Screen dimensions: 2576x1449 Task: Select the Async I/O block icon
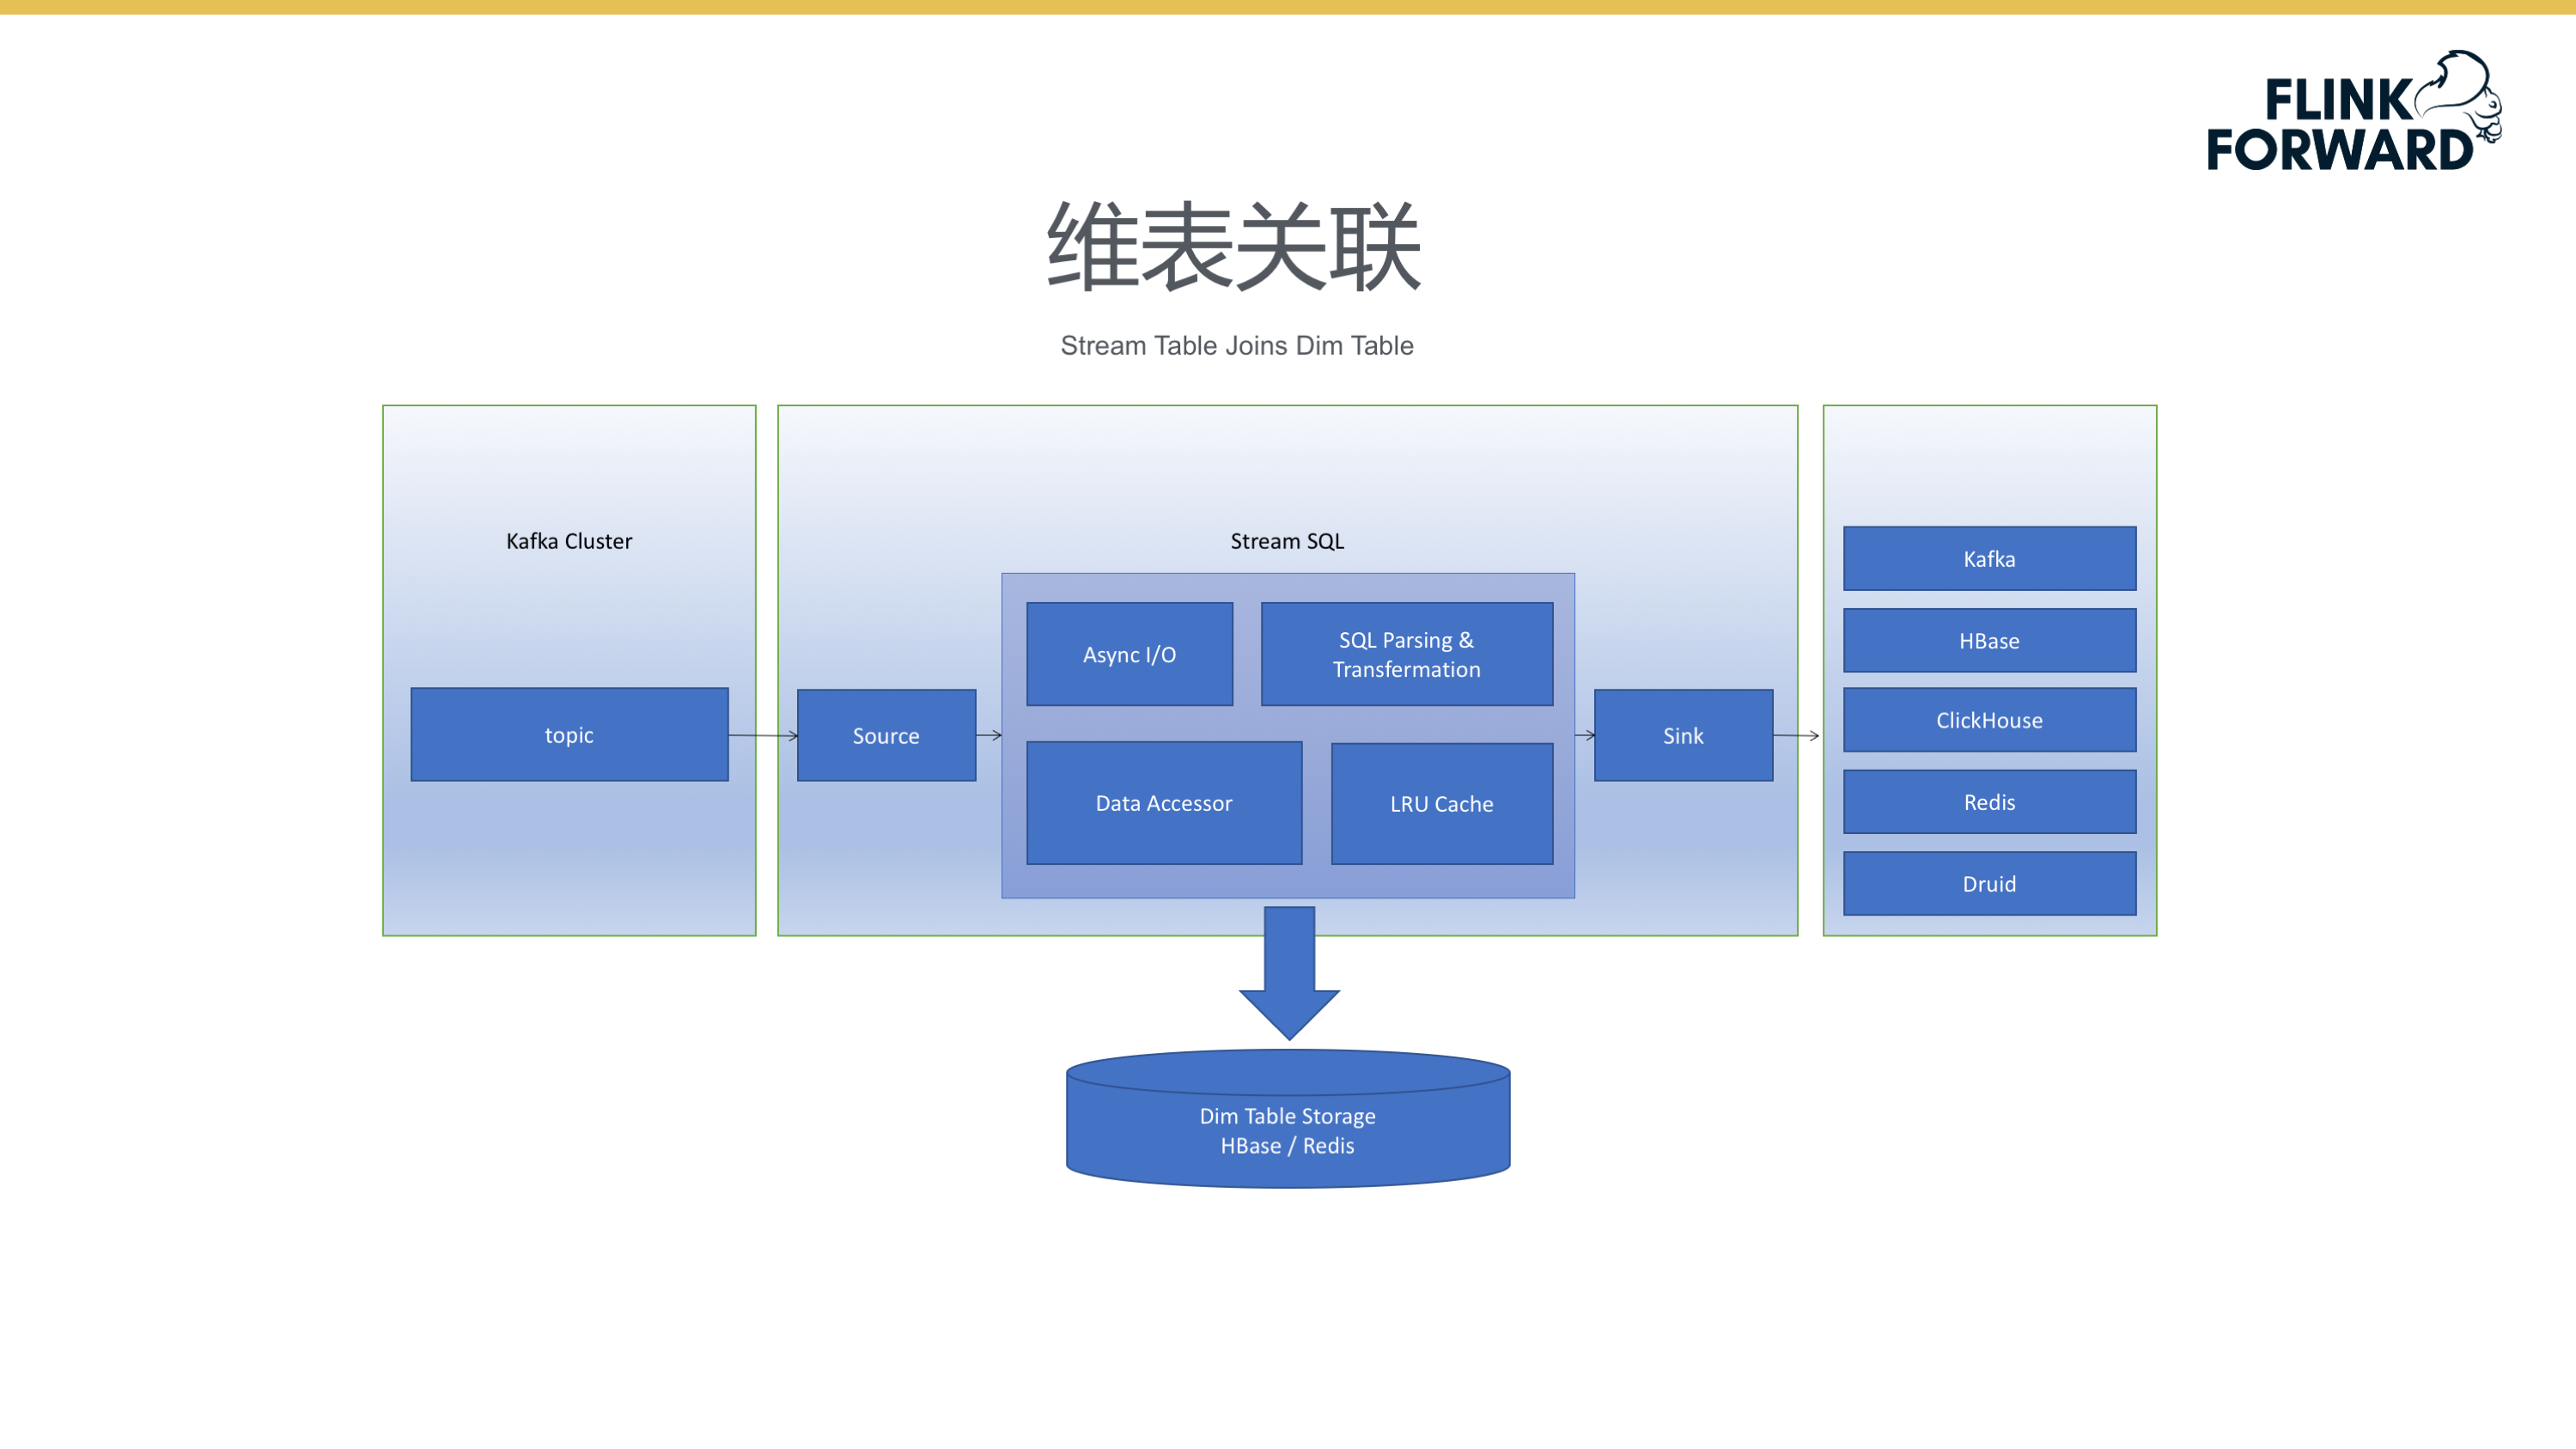pyautogui.click(x=1129, y=653)
